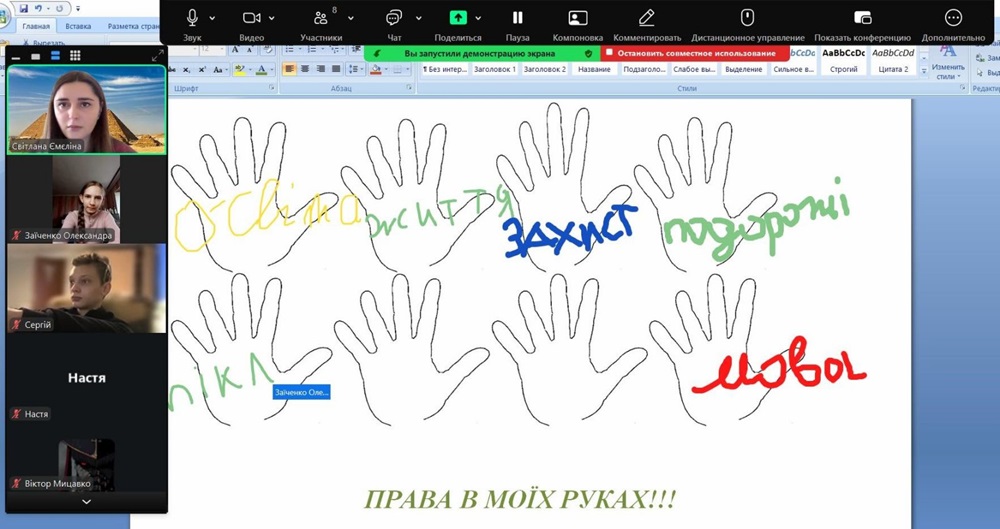Apply the Заголовок 2 style
1000x529 pixels.
click(x=545, y=69)
